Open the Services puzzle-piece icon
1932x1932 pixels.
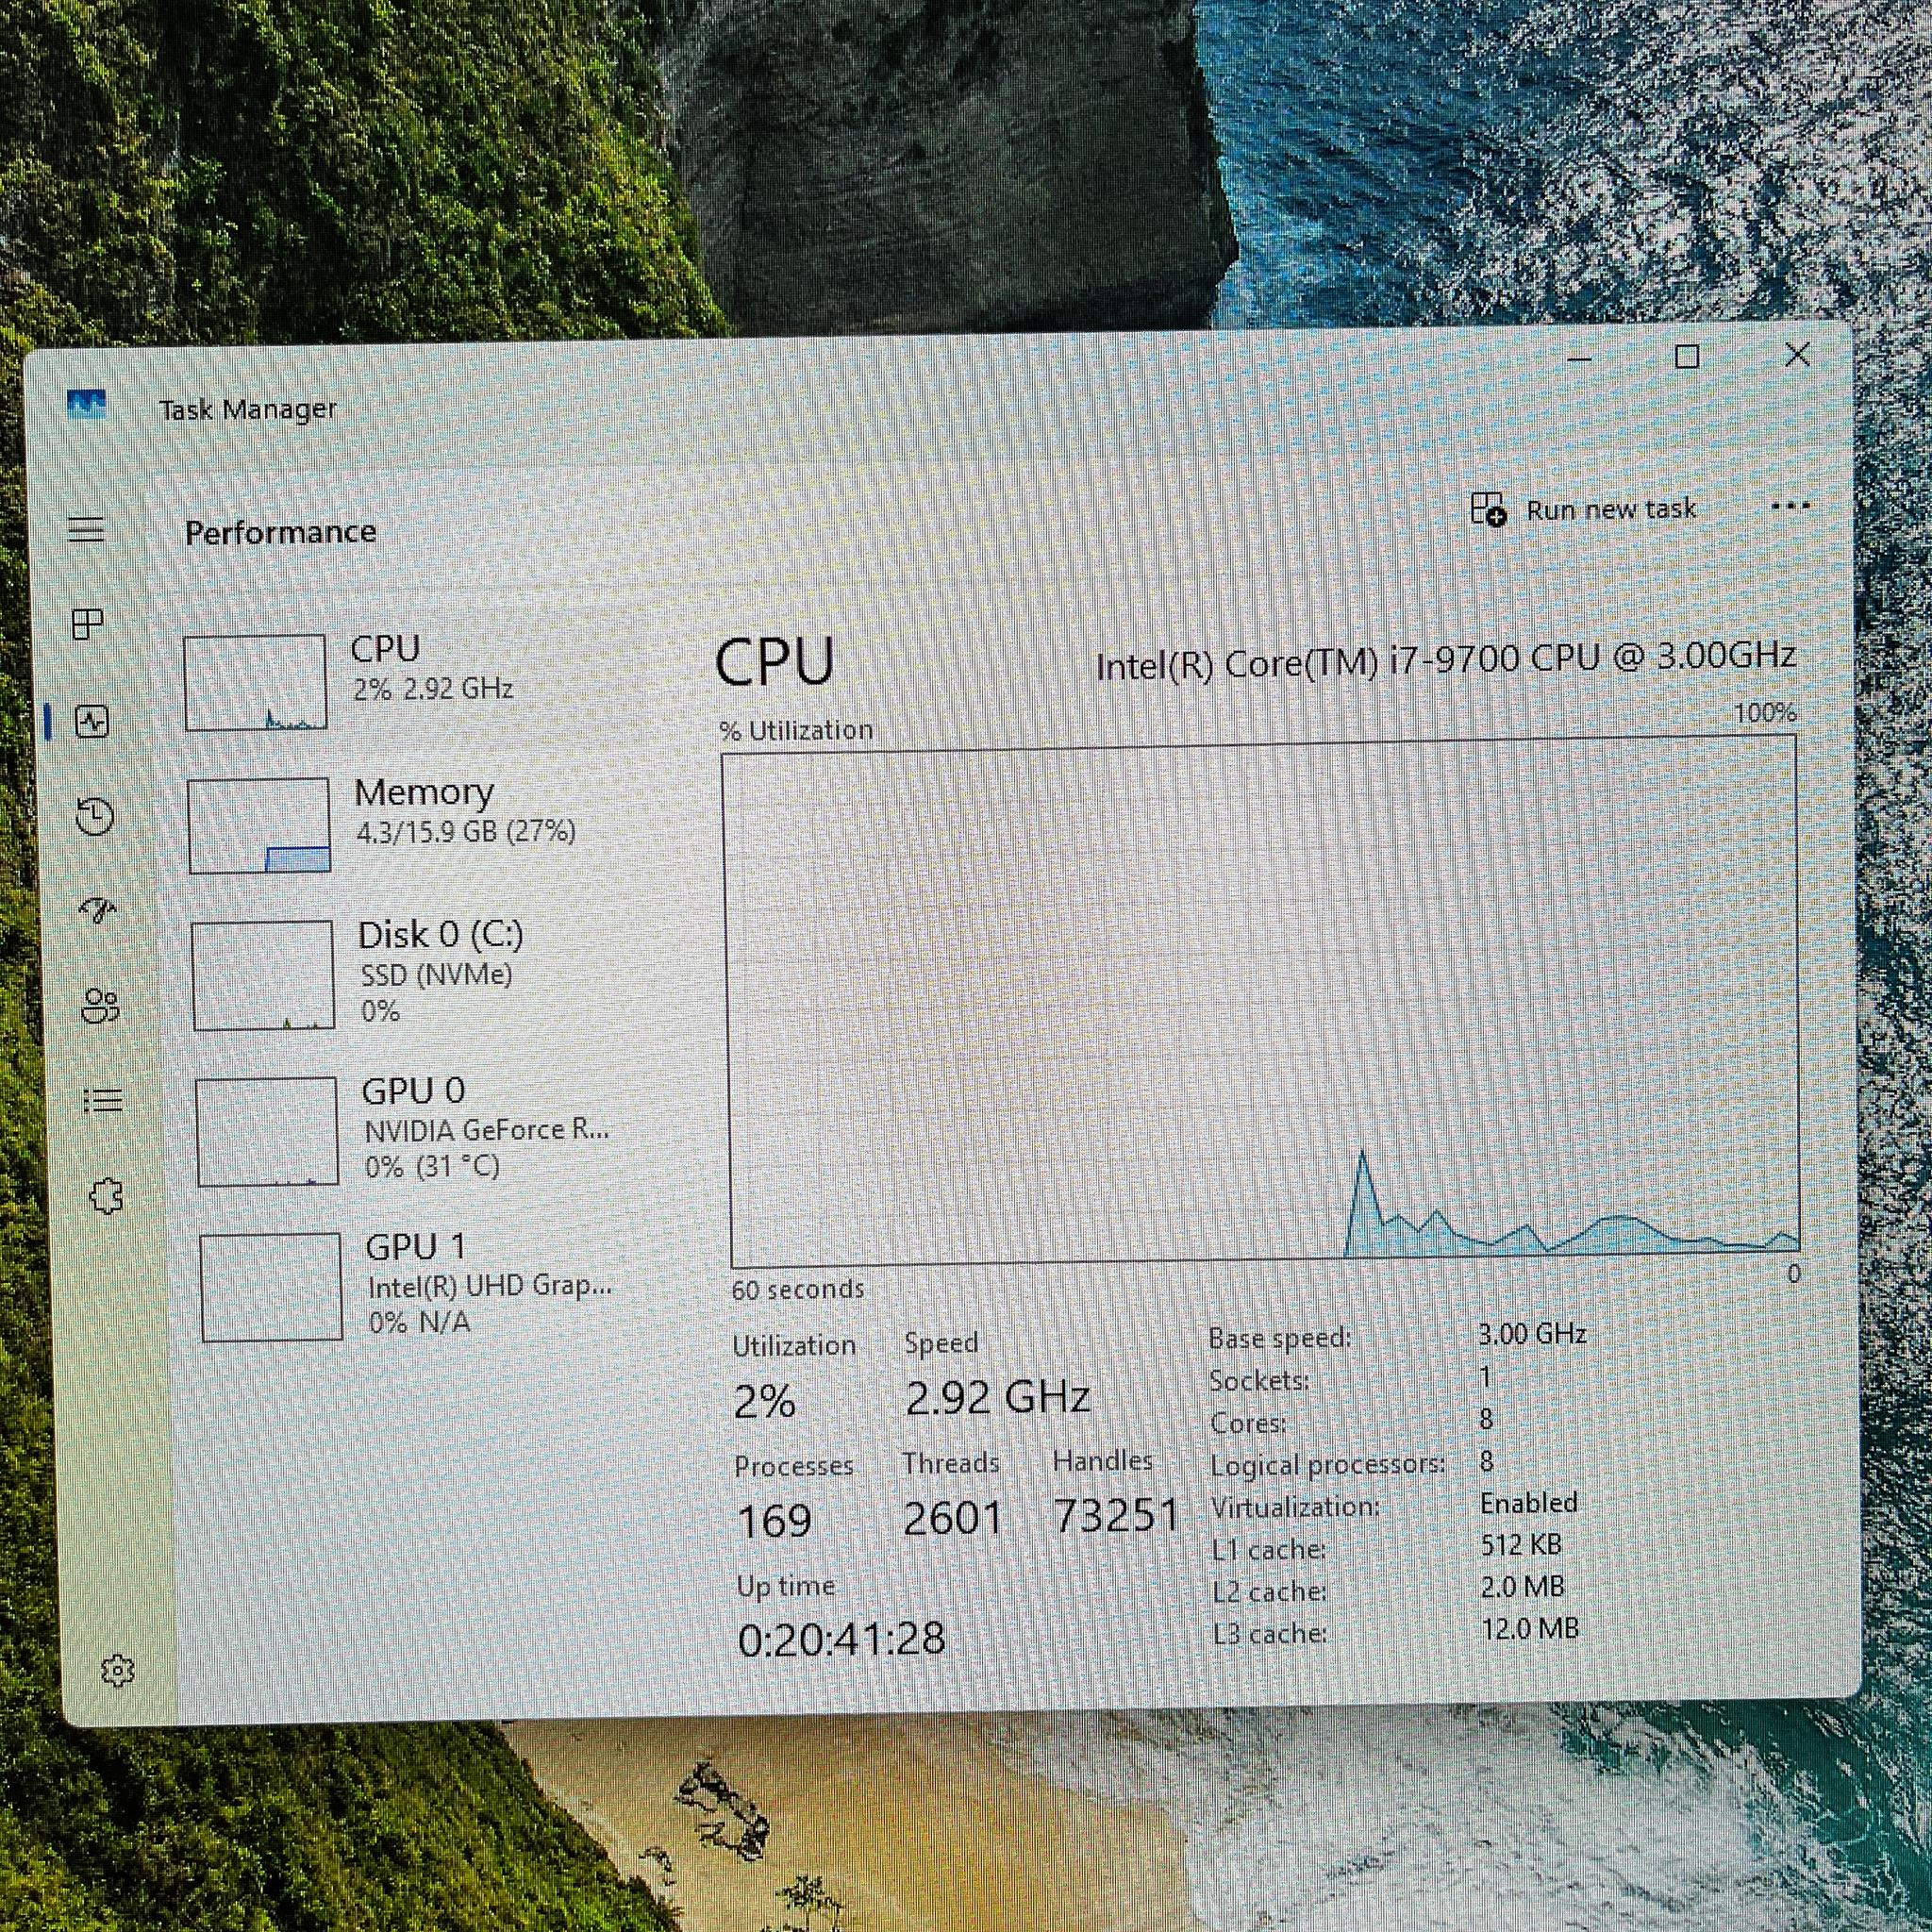(x=106, y=1196)
